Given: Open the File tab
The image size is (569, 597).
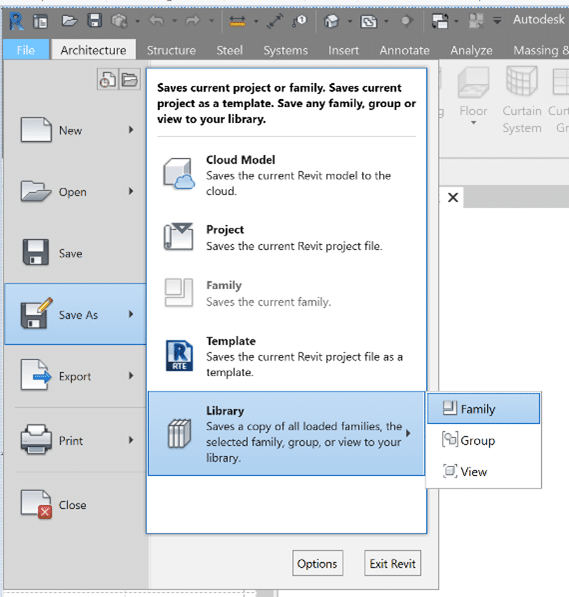Looking at the screenshot, I should click(x=26, y=50).
